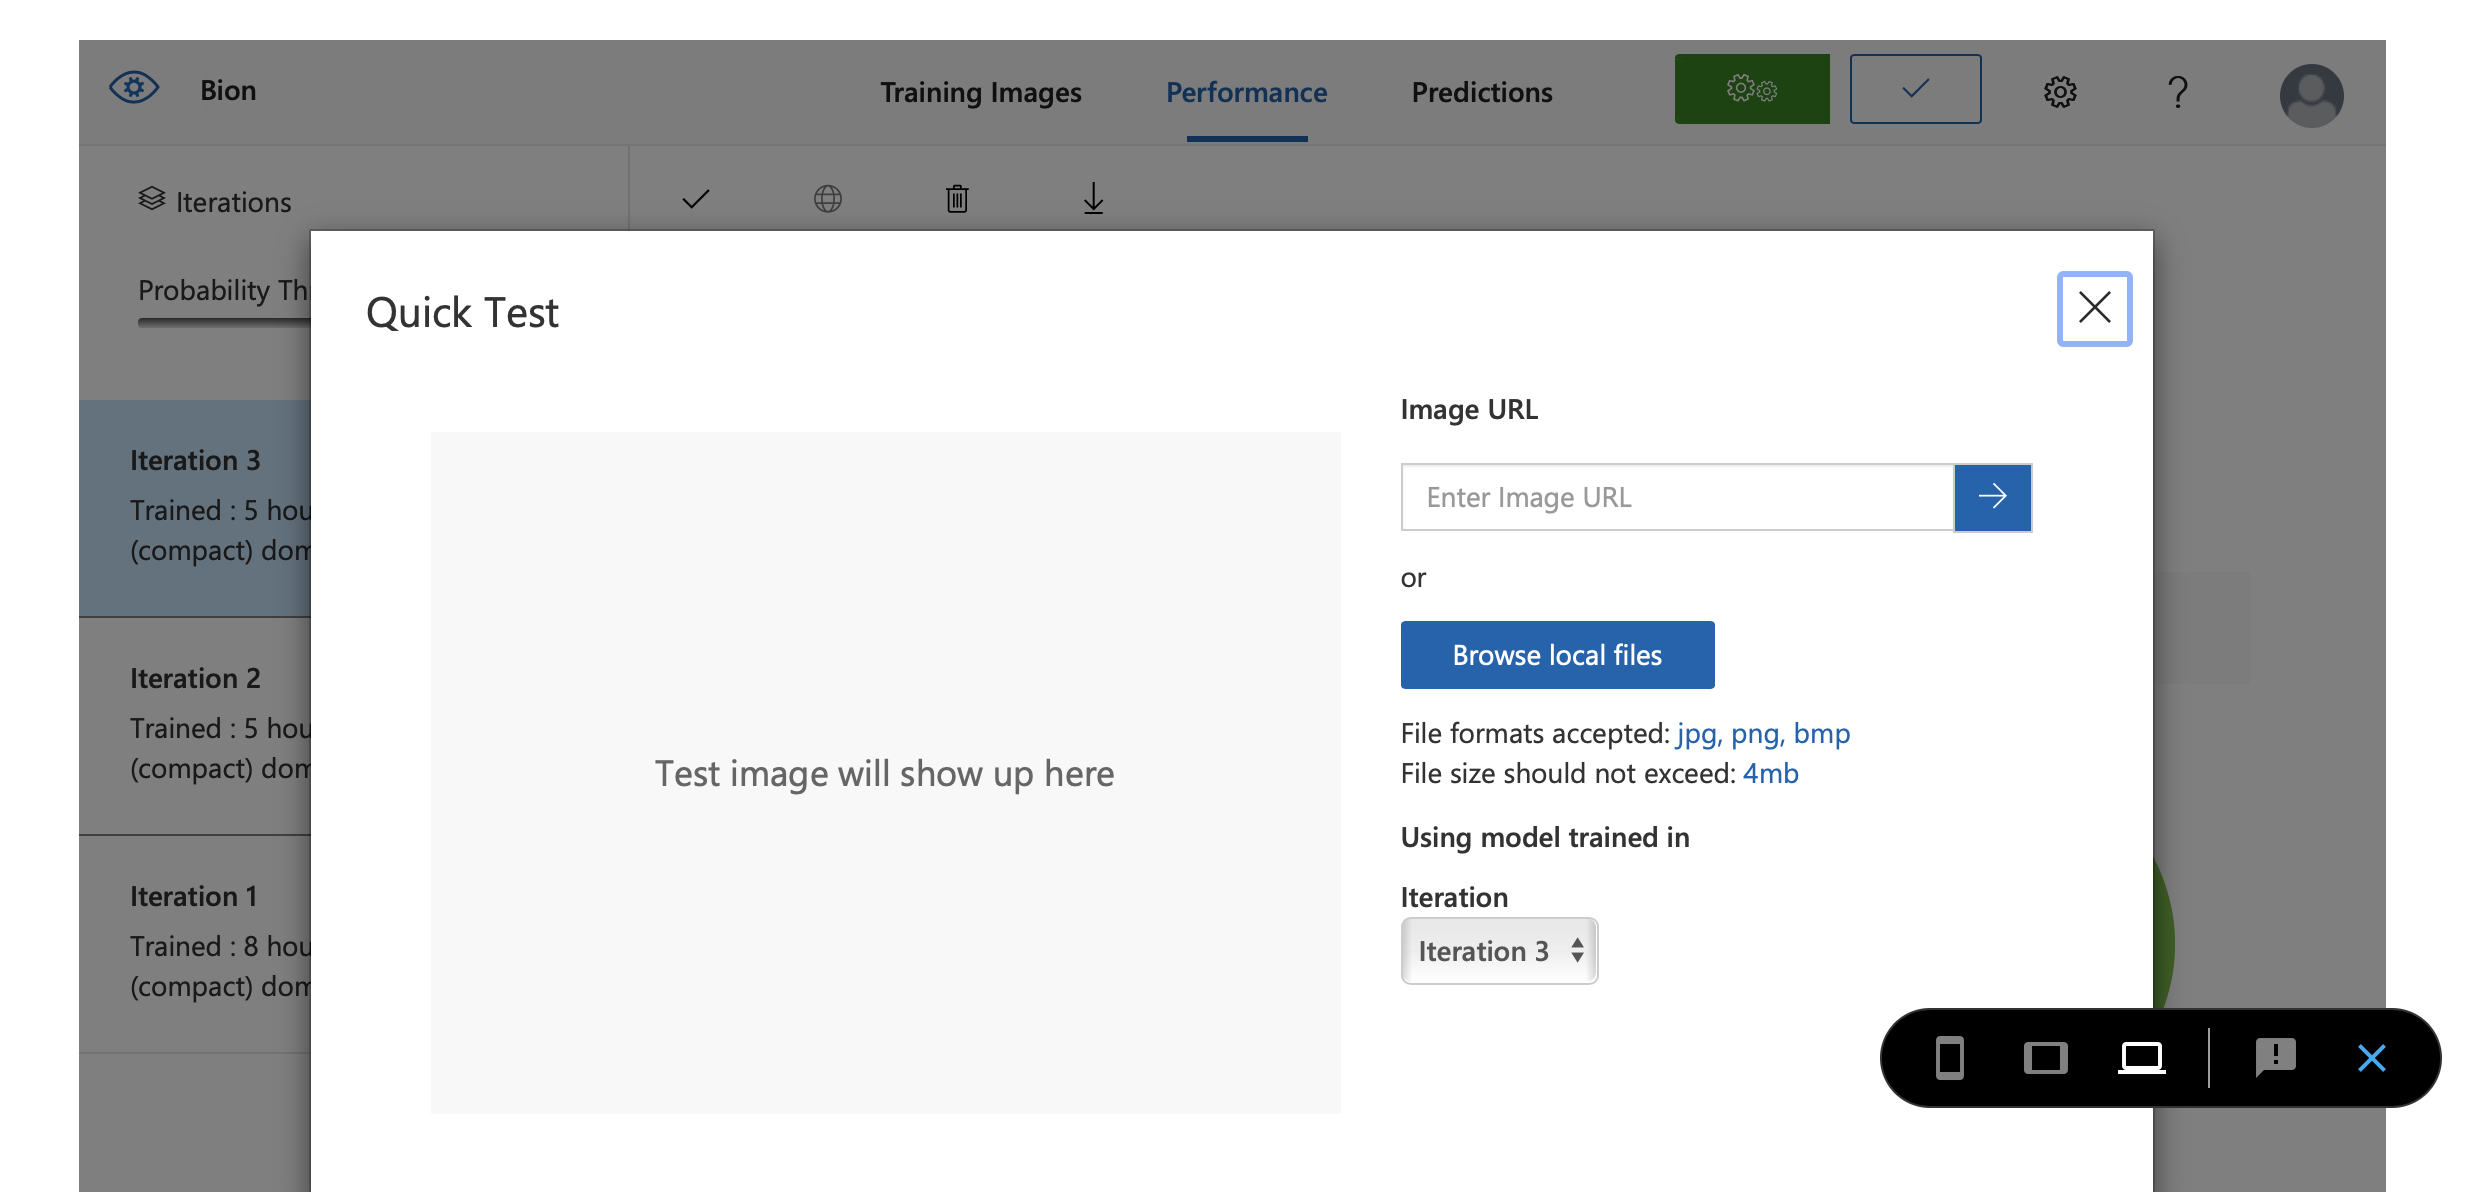2490x1192 pixels.
Task: Open the Iteration 3 dropdown
Action: pos(1498,951)
